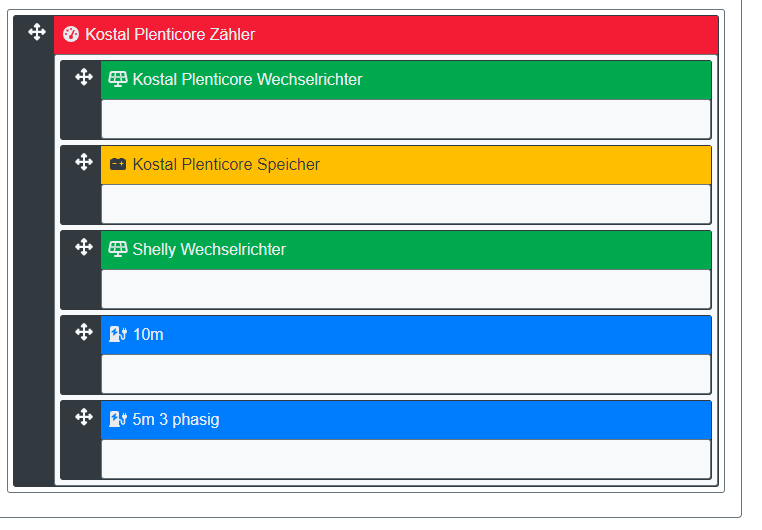
Task: Select the 10m charge point label
Action: [x=148, y=334]
